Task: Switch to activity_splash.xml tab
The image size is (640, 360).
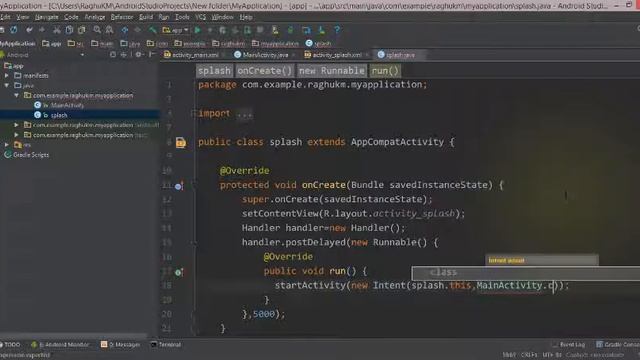Action: 333,55
